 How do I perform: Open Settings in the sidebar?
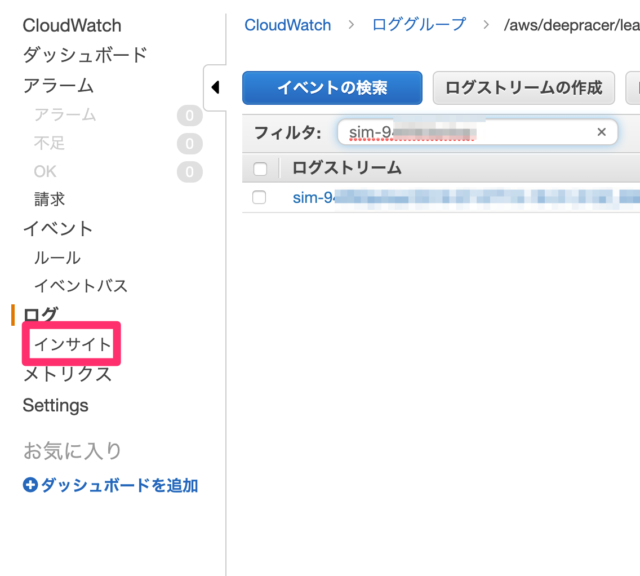56,405
